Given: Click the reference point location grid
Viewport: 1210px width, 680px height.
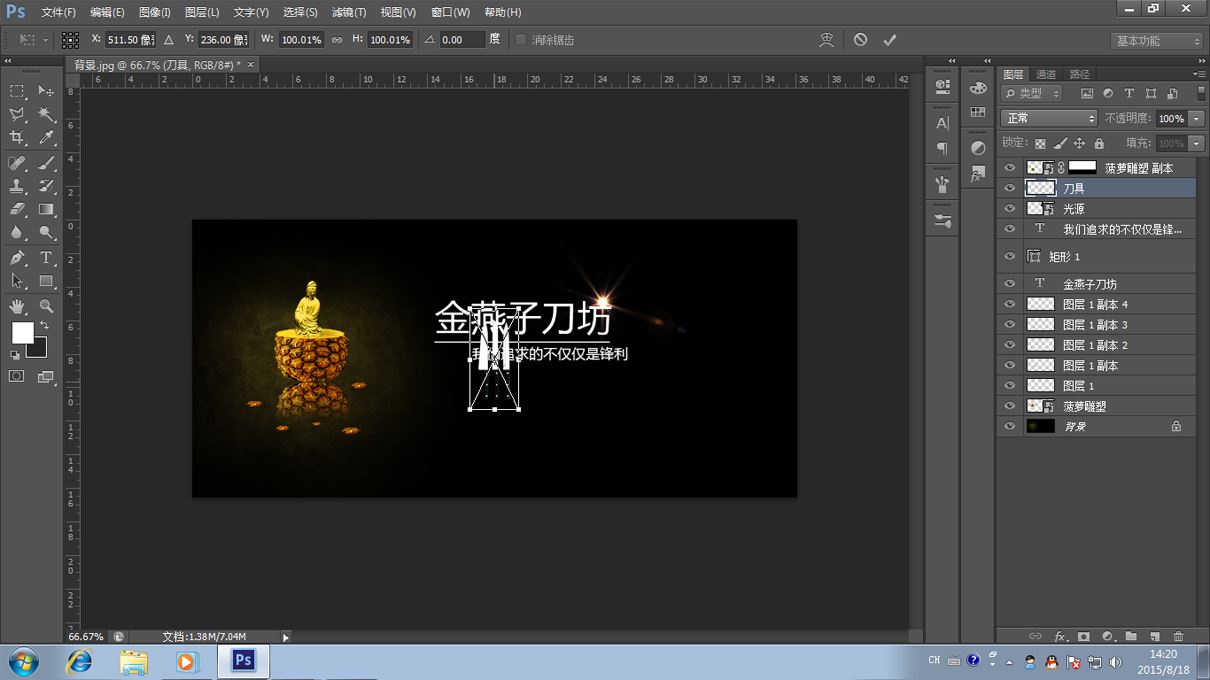Looking at the screenshot, I should tap(70, 40).
